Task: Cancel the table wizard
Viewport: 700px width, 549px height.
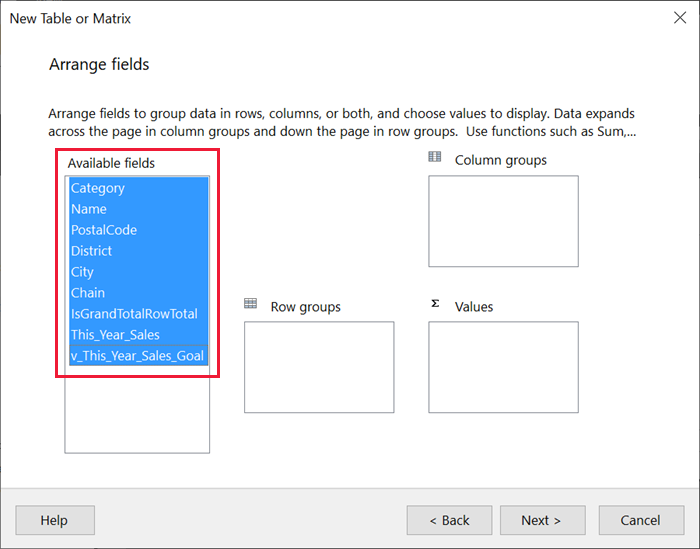Action: point(641,520)
